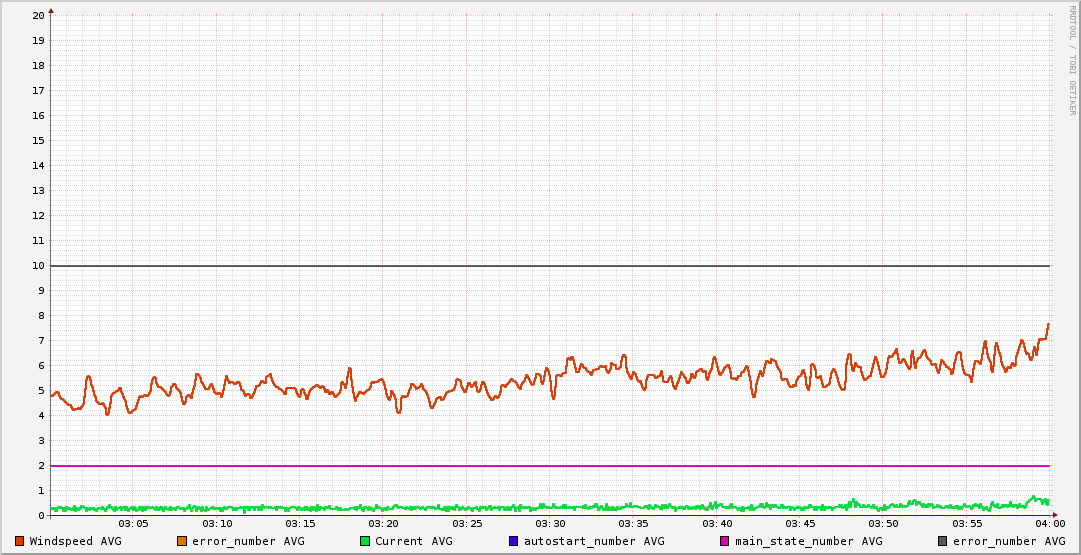Select the autostart_number AVG legend label
This screenshot has width=1081, height=555.
pos(593,541)
